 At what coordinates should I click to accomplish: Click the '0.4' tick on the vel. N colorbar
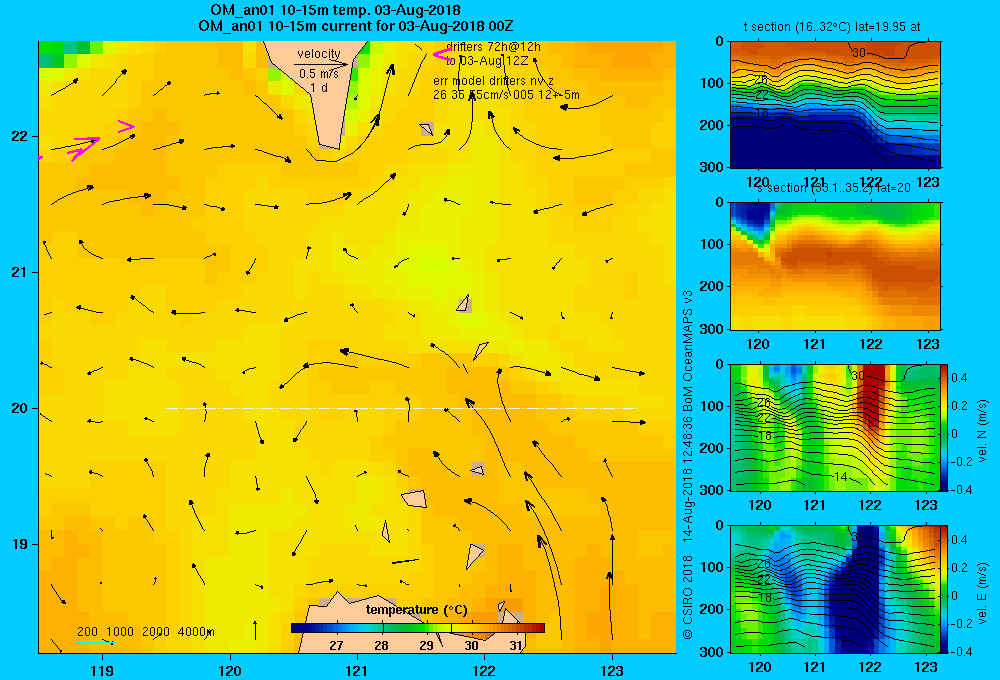click(x=959, y=378)
